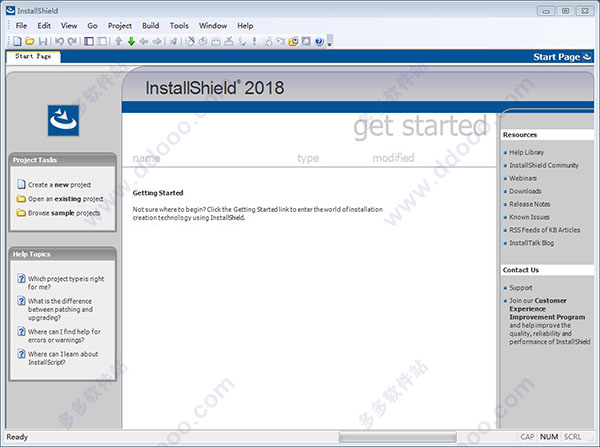Viewport: 600px width, 447px height.
Task: Open RSS Feeds of KB Articles link
Action: point(545,230)
